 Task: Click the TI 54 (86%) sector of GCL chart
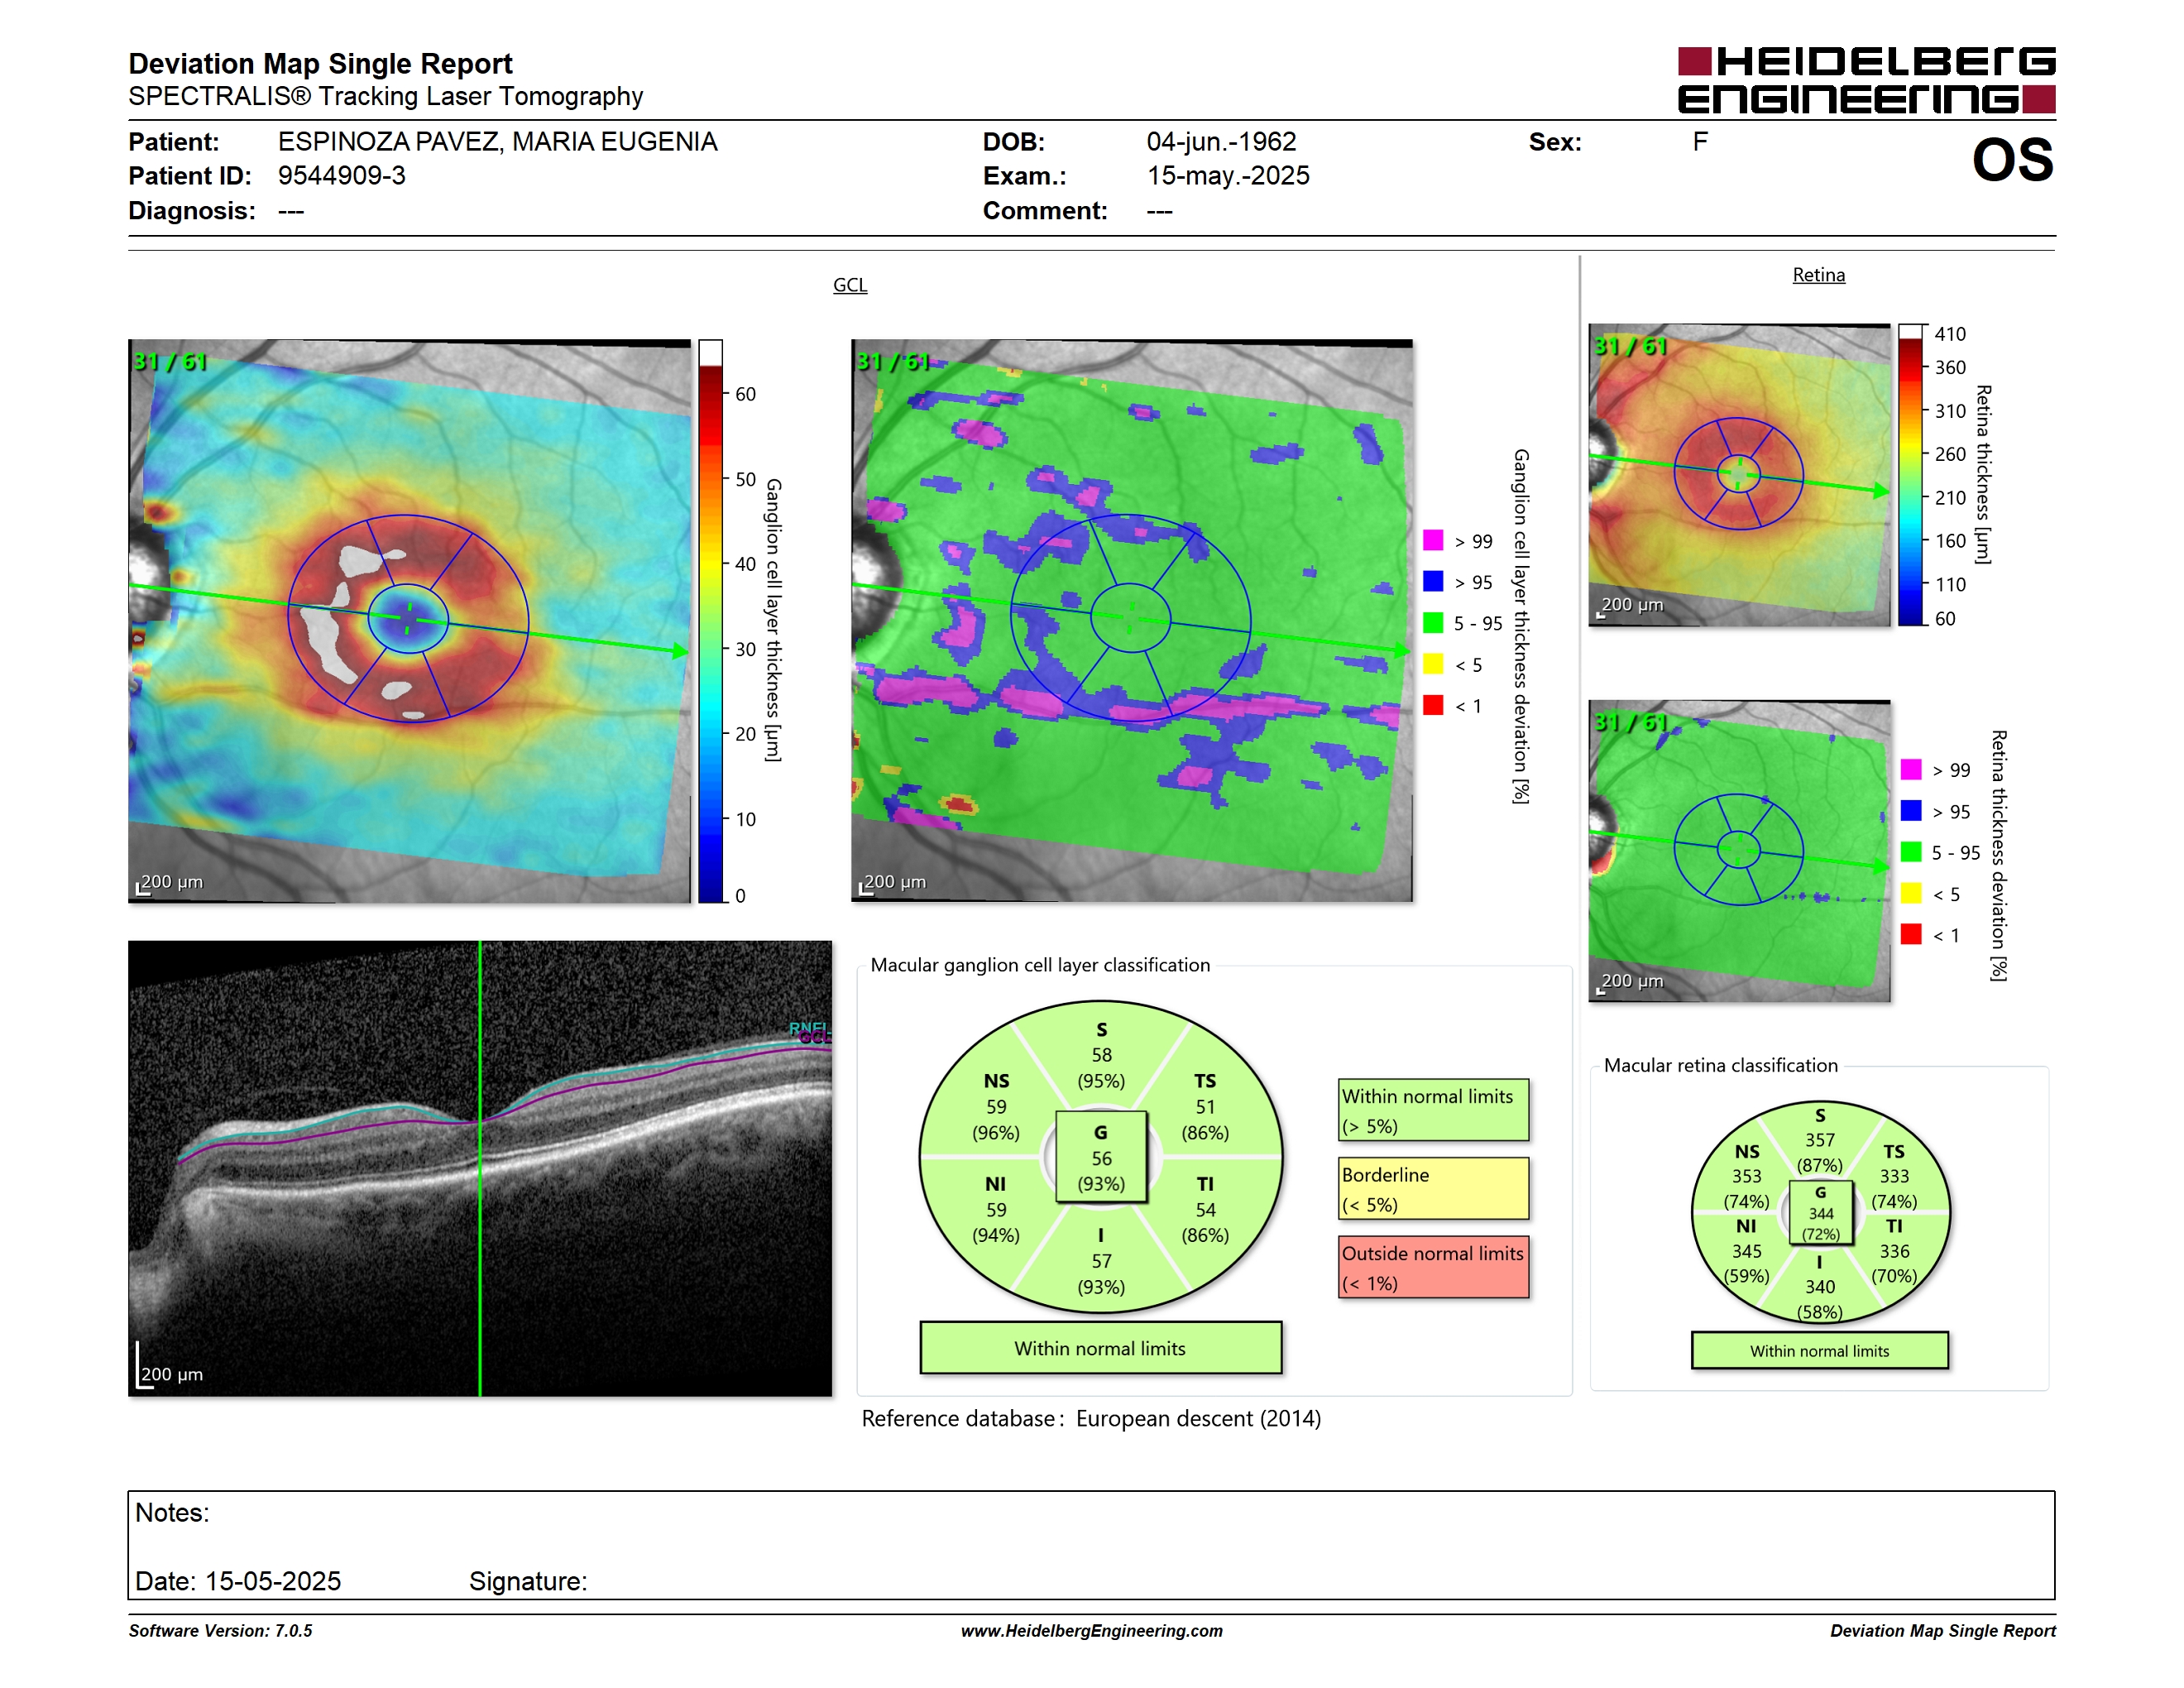coord(1205,1210)
